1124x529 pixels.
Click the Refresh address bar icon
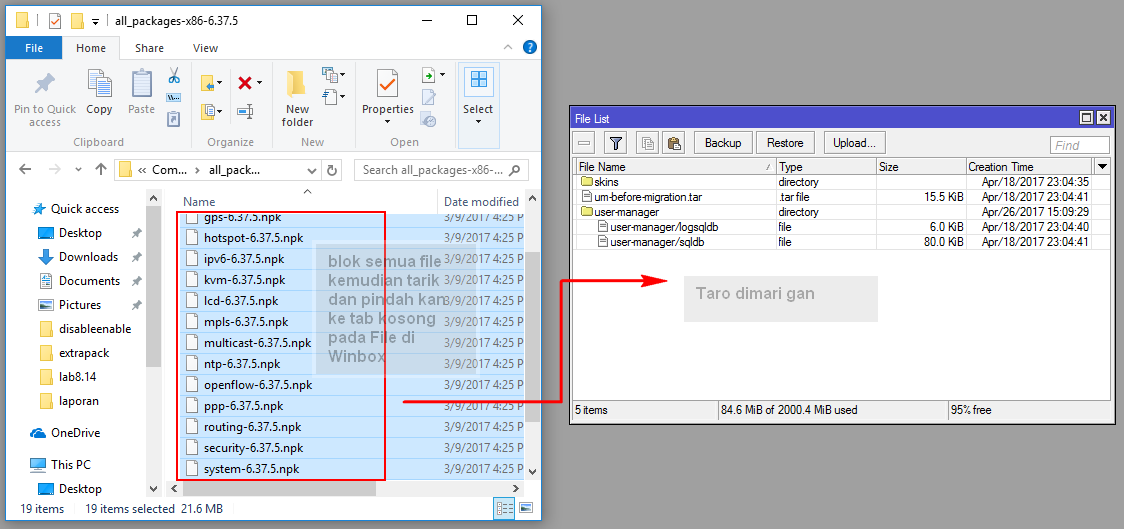332,170
